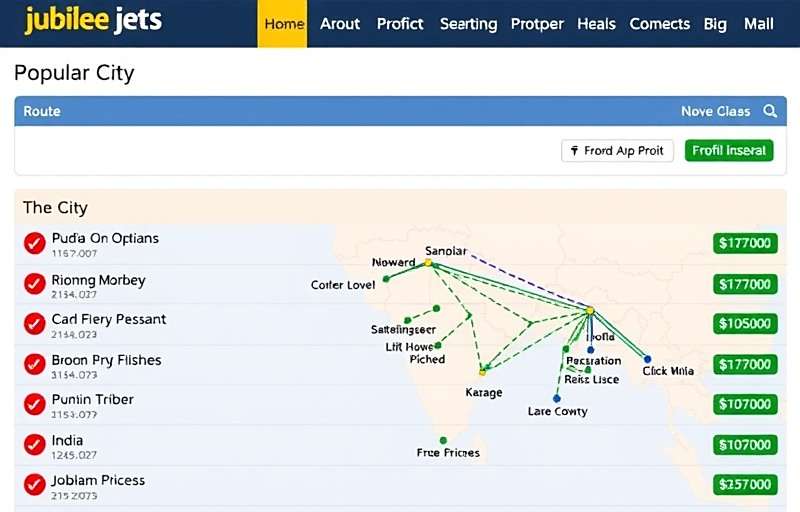Screen dimensions: 800x512
Task: Click the Click Mila blue map marker
Action: (647, 359)
